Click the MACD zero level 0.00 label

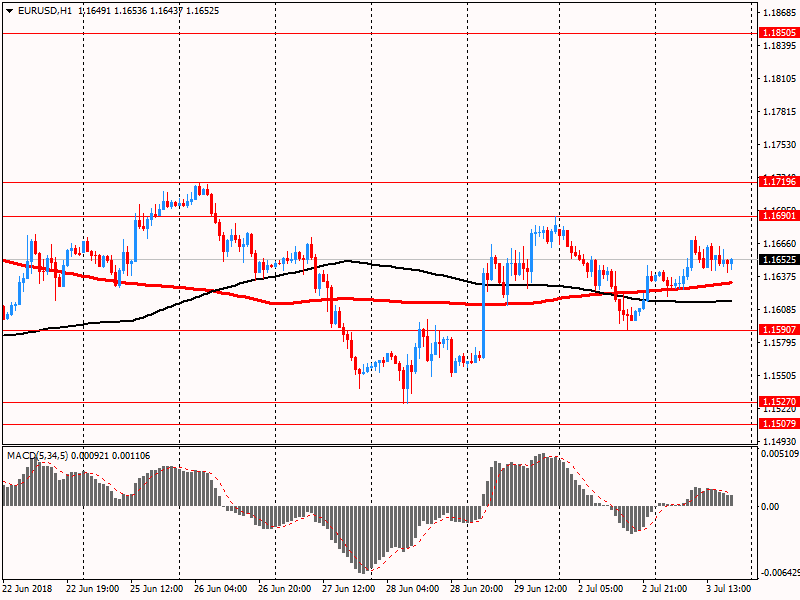click(770, 507)
